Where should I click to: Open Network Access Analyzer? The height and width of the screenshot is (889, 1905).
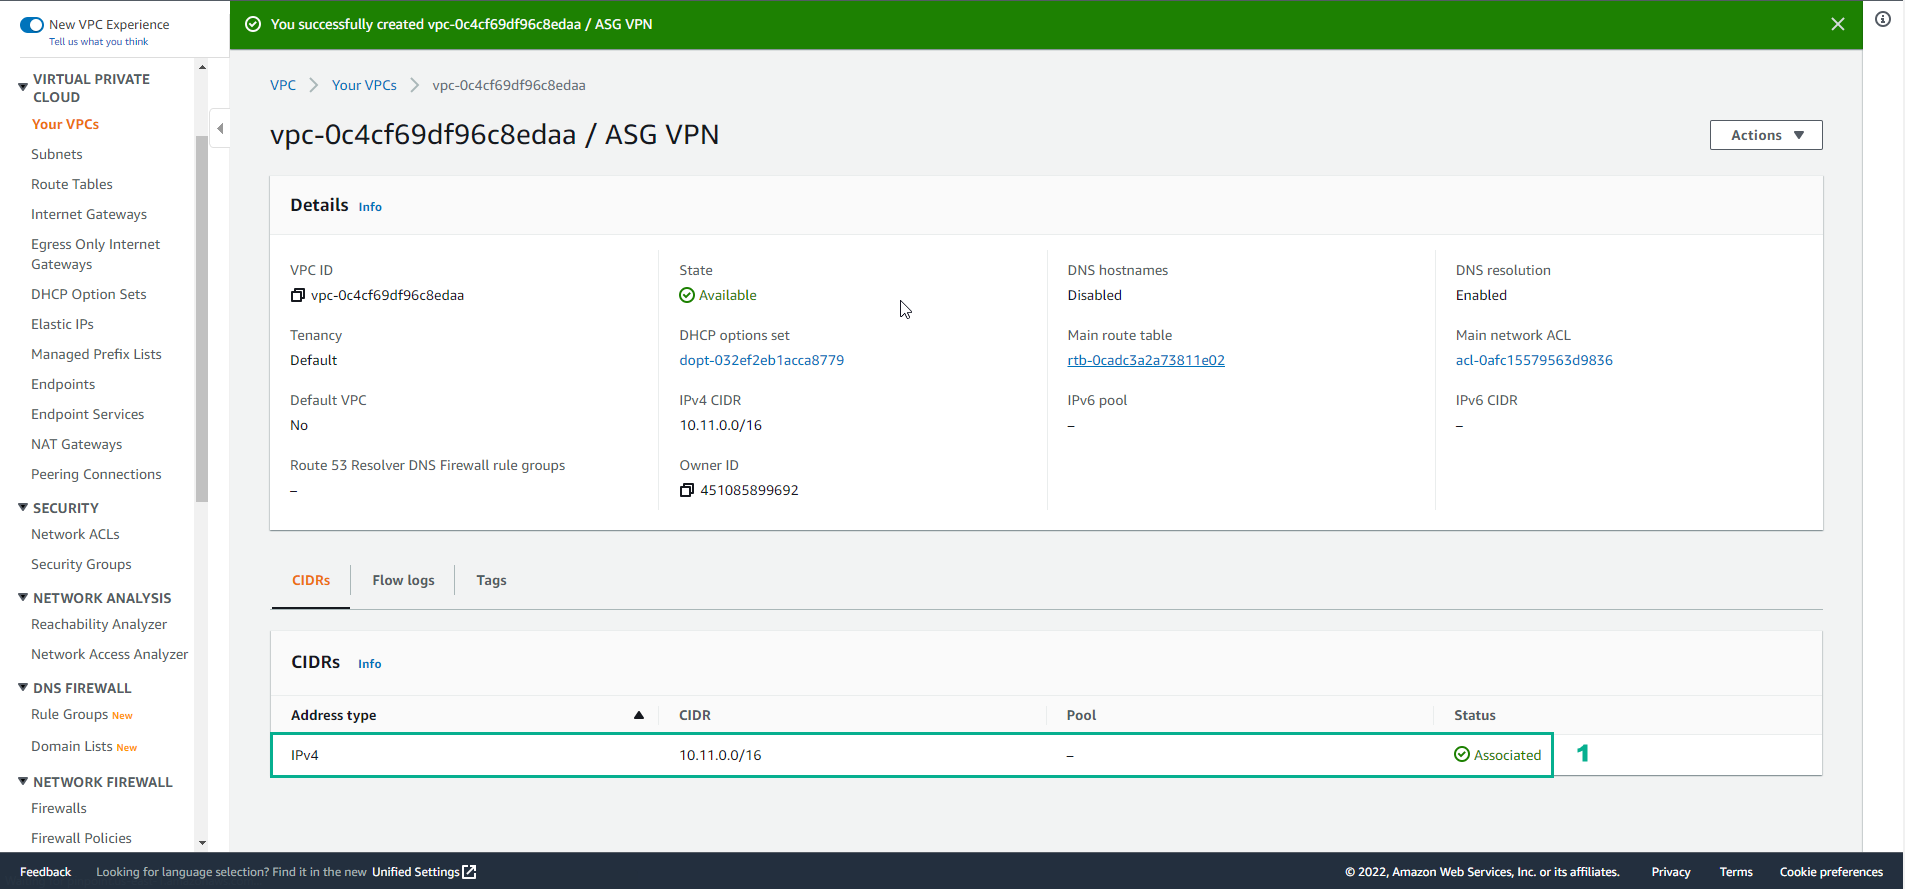[109, 654]
